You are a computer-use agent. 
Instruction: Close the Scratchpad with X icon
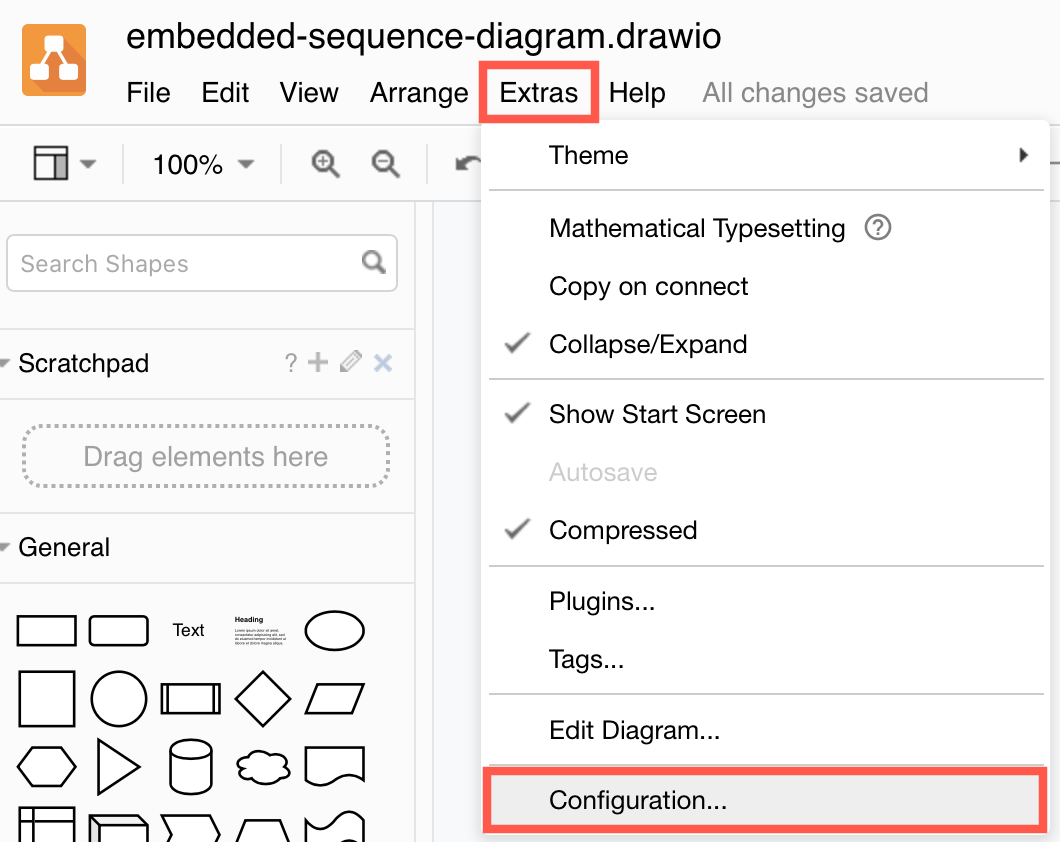coord(382,363)
